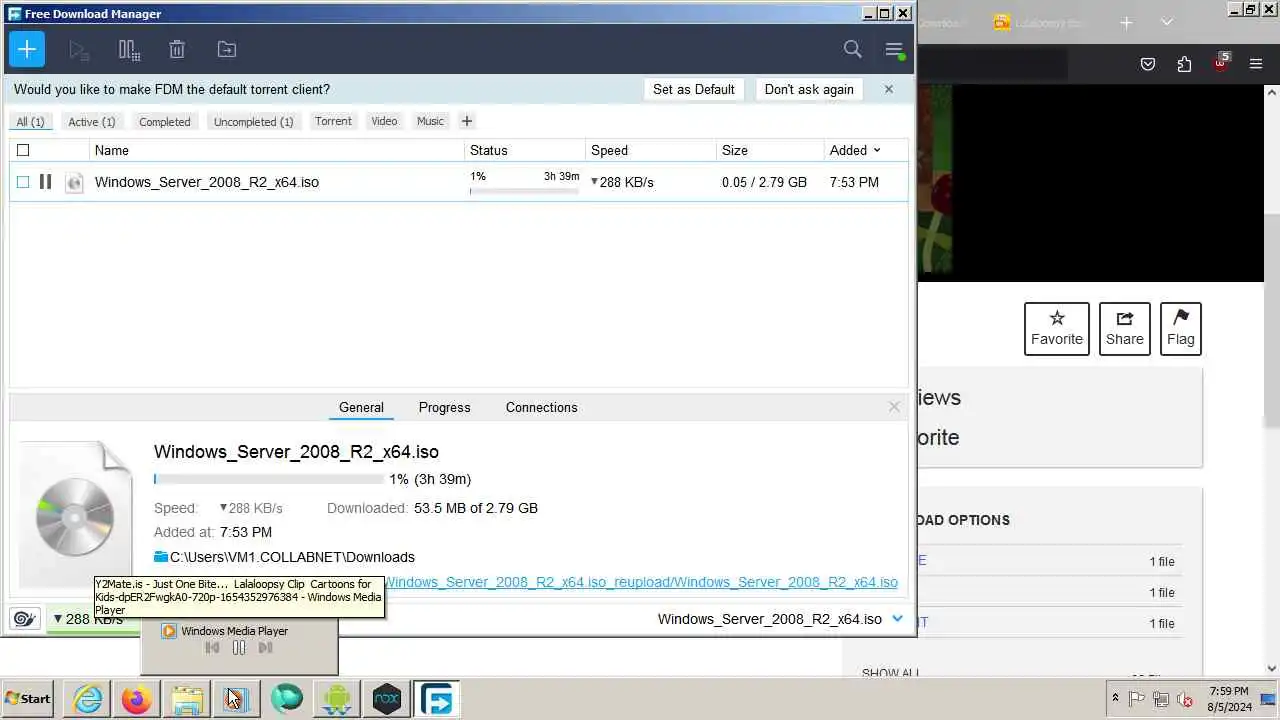1280x720 pixels.
Task: Open the Firefox application menu
Action: coord(1256,64)
